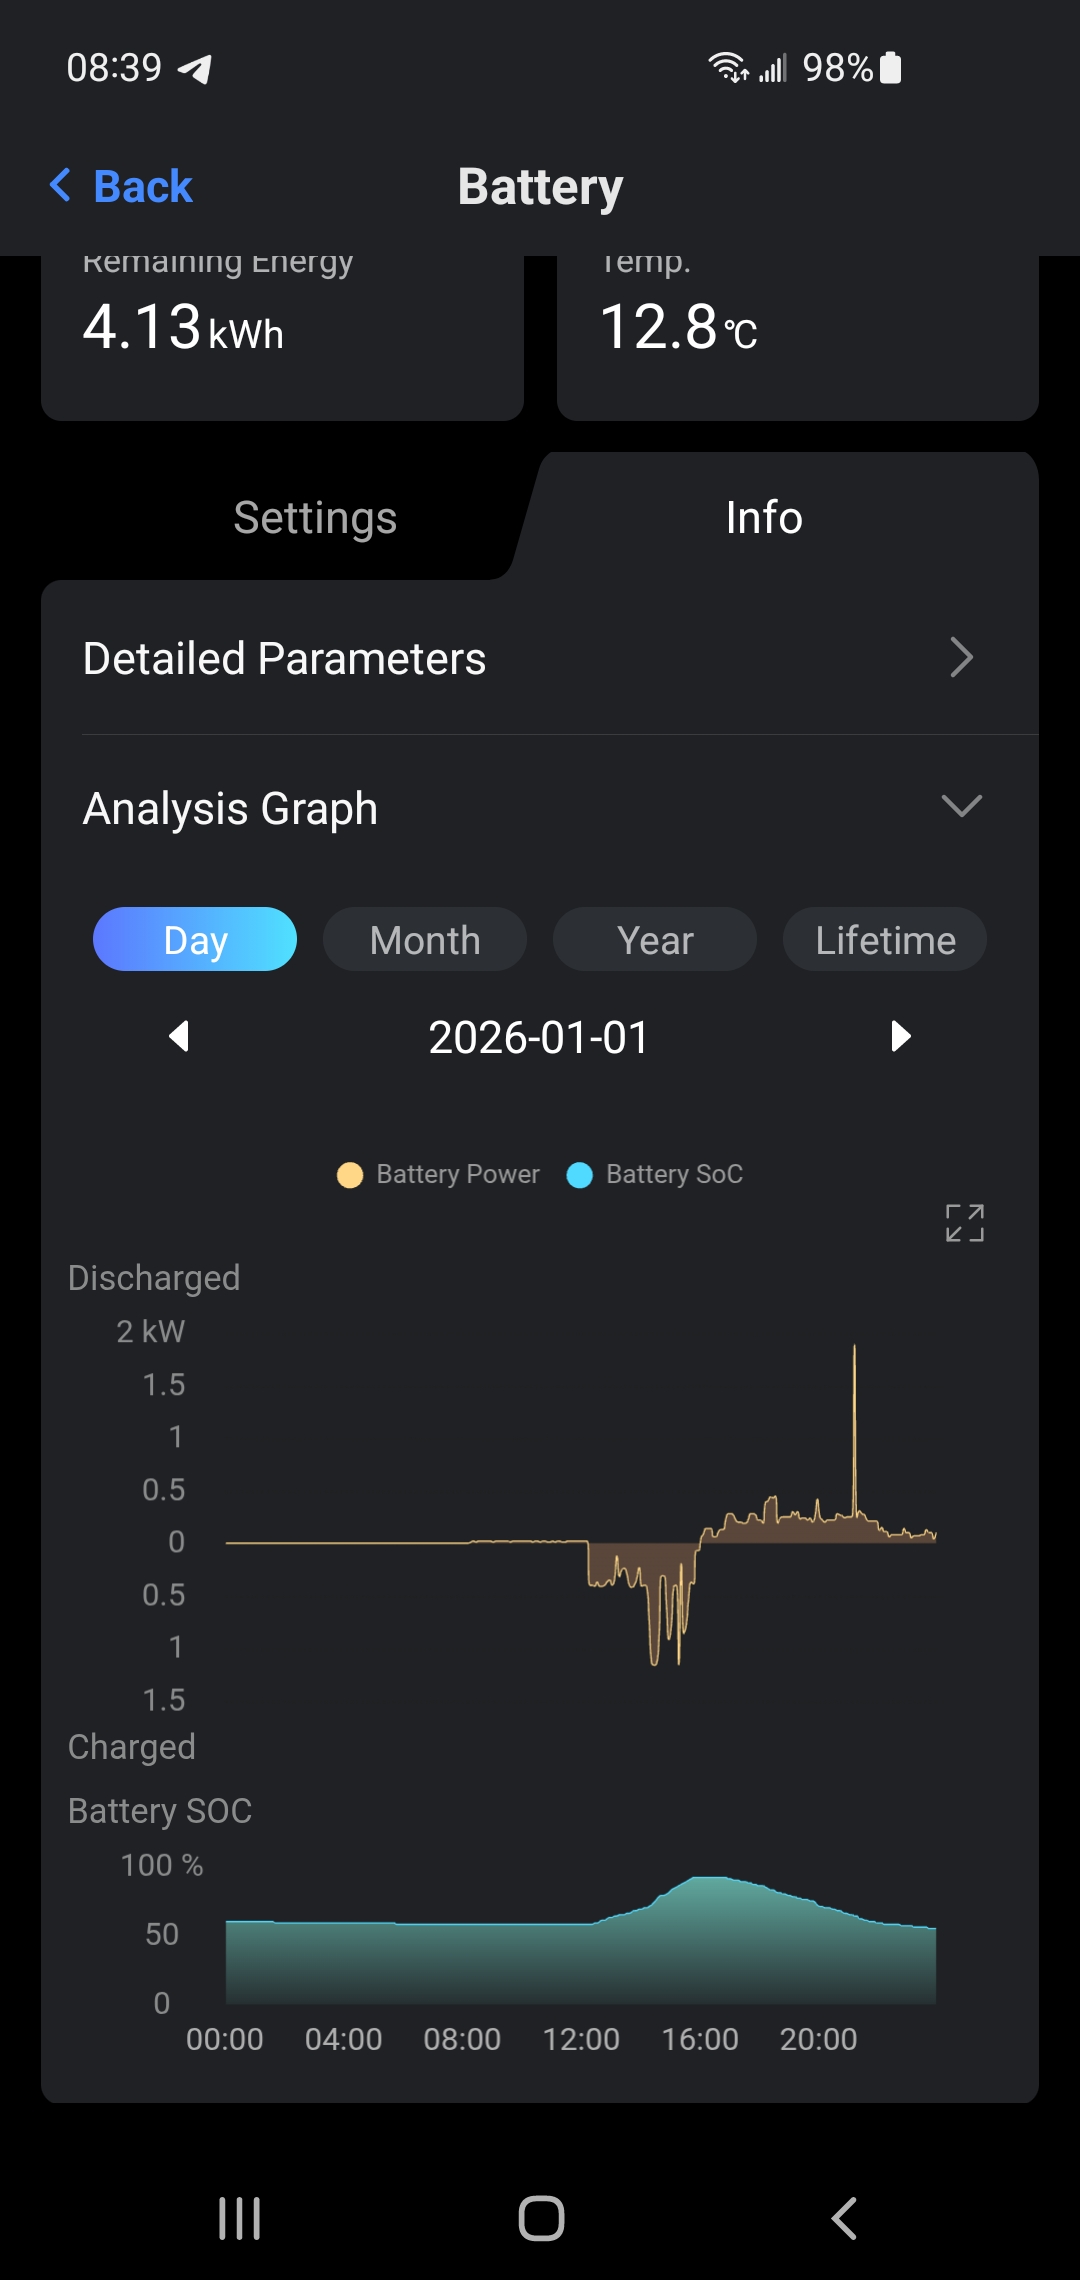
Task: Select the Day range option
Action: (x=195, y=940)
